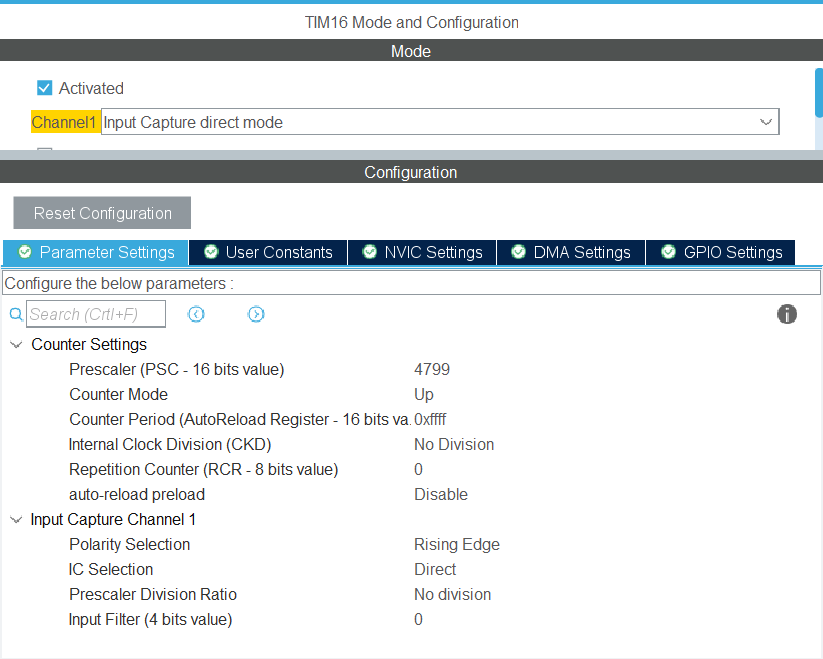Click the Counter Settings group title
Viewport: 823px width, 659px height.
pos(89,345)
